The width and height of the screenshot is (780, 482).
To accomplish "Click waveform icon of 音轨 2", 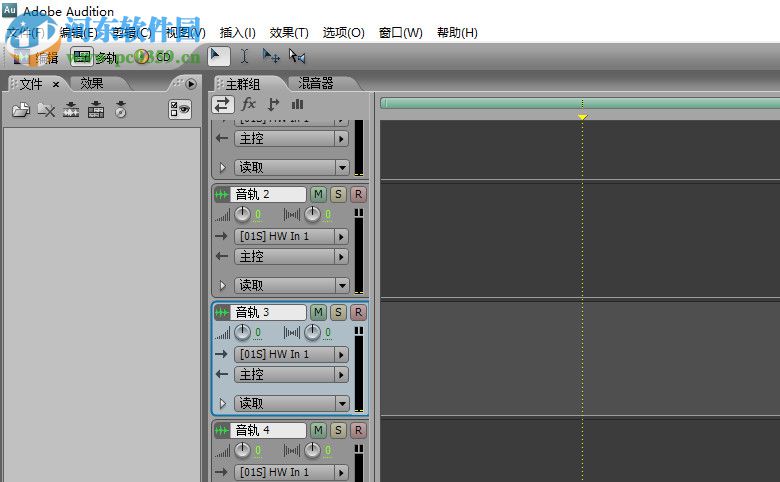I will point(222,194).
